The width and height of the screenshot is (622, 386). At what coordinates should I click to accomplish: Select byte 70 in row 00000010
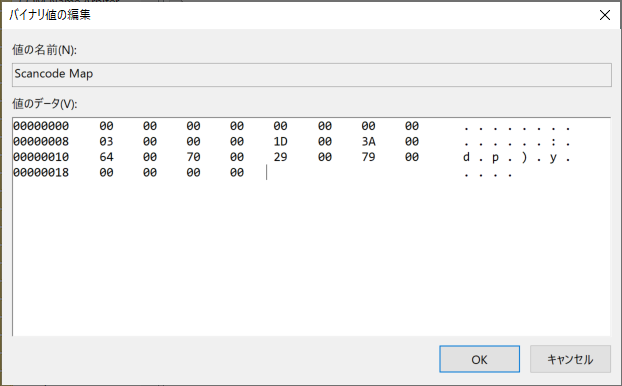pyautogui.click(x=193, y=157)
